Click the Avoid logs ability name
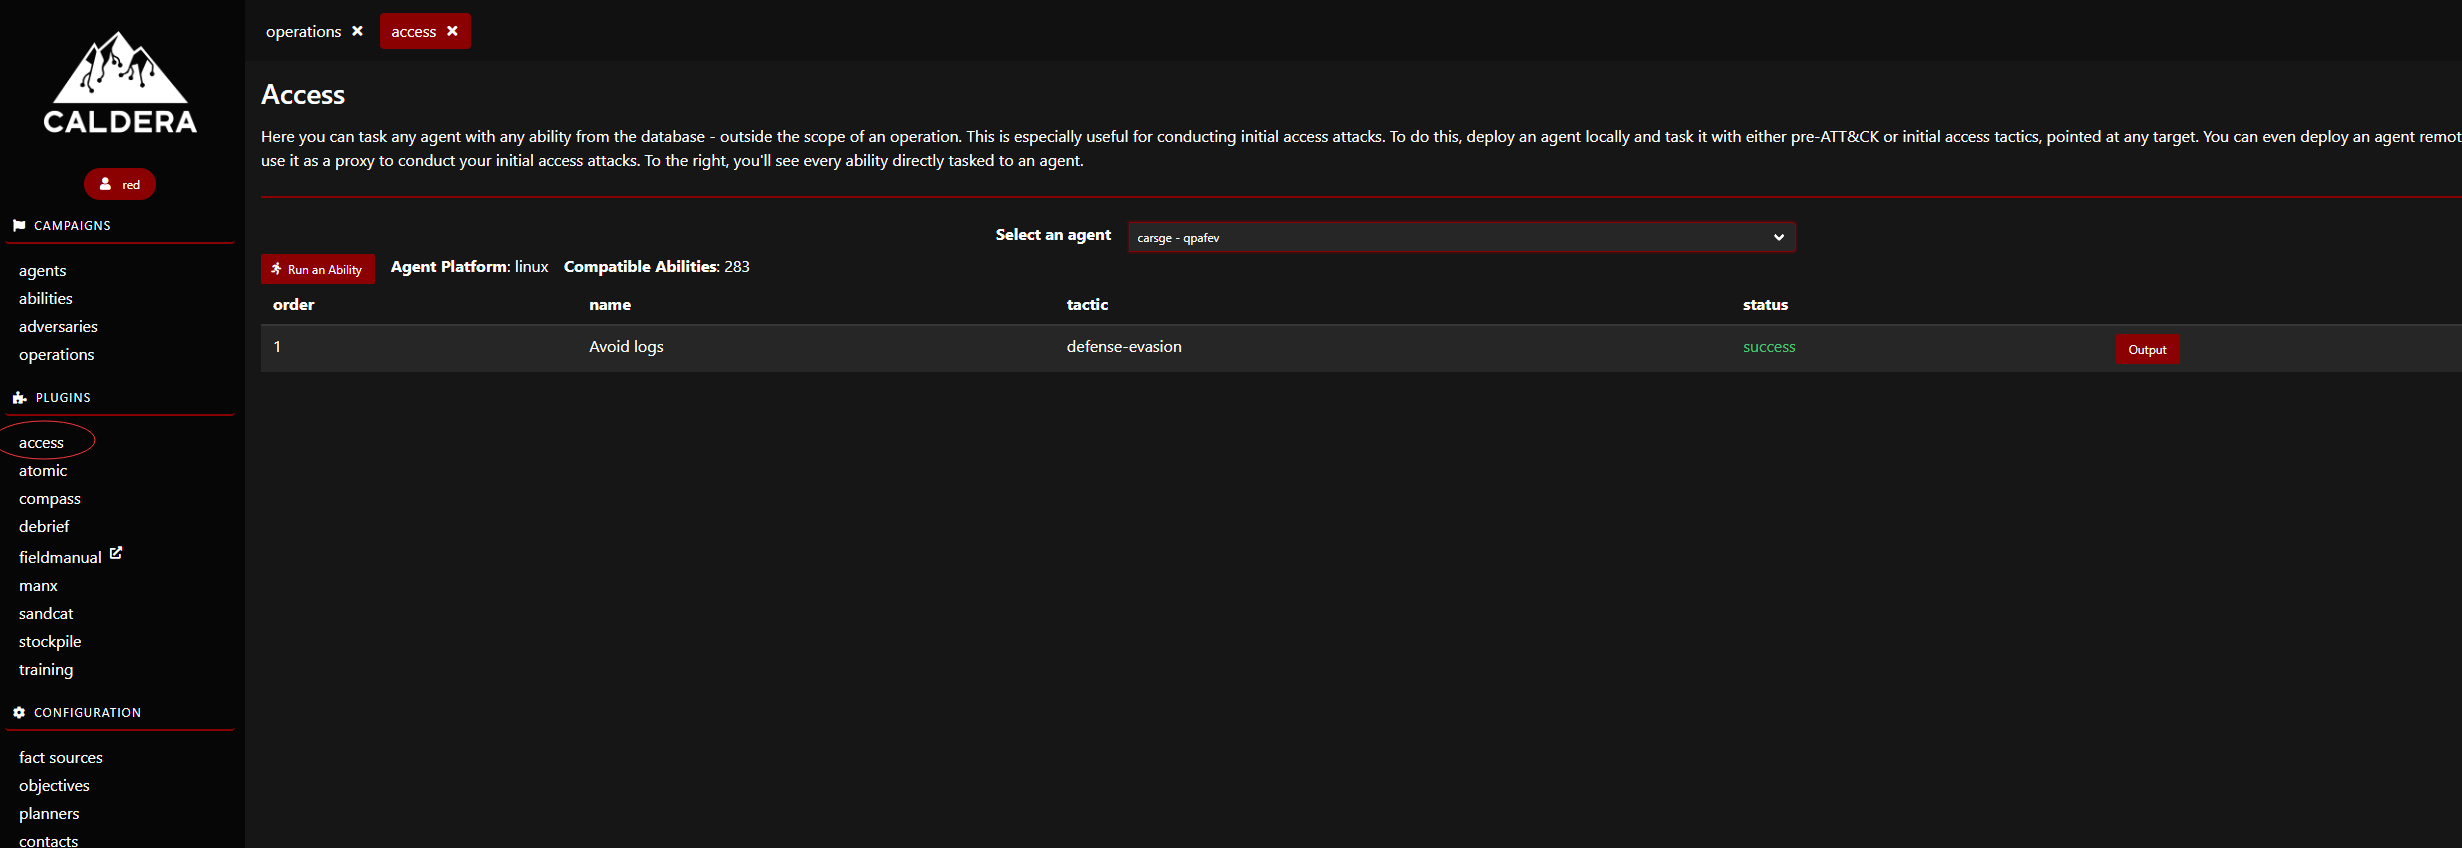 626,346
